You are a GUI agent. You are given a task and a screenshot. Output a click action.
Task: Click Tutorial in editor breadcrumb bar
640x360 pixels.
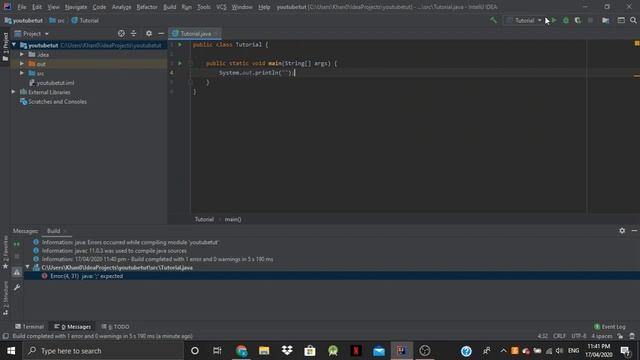point(204,220)
